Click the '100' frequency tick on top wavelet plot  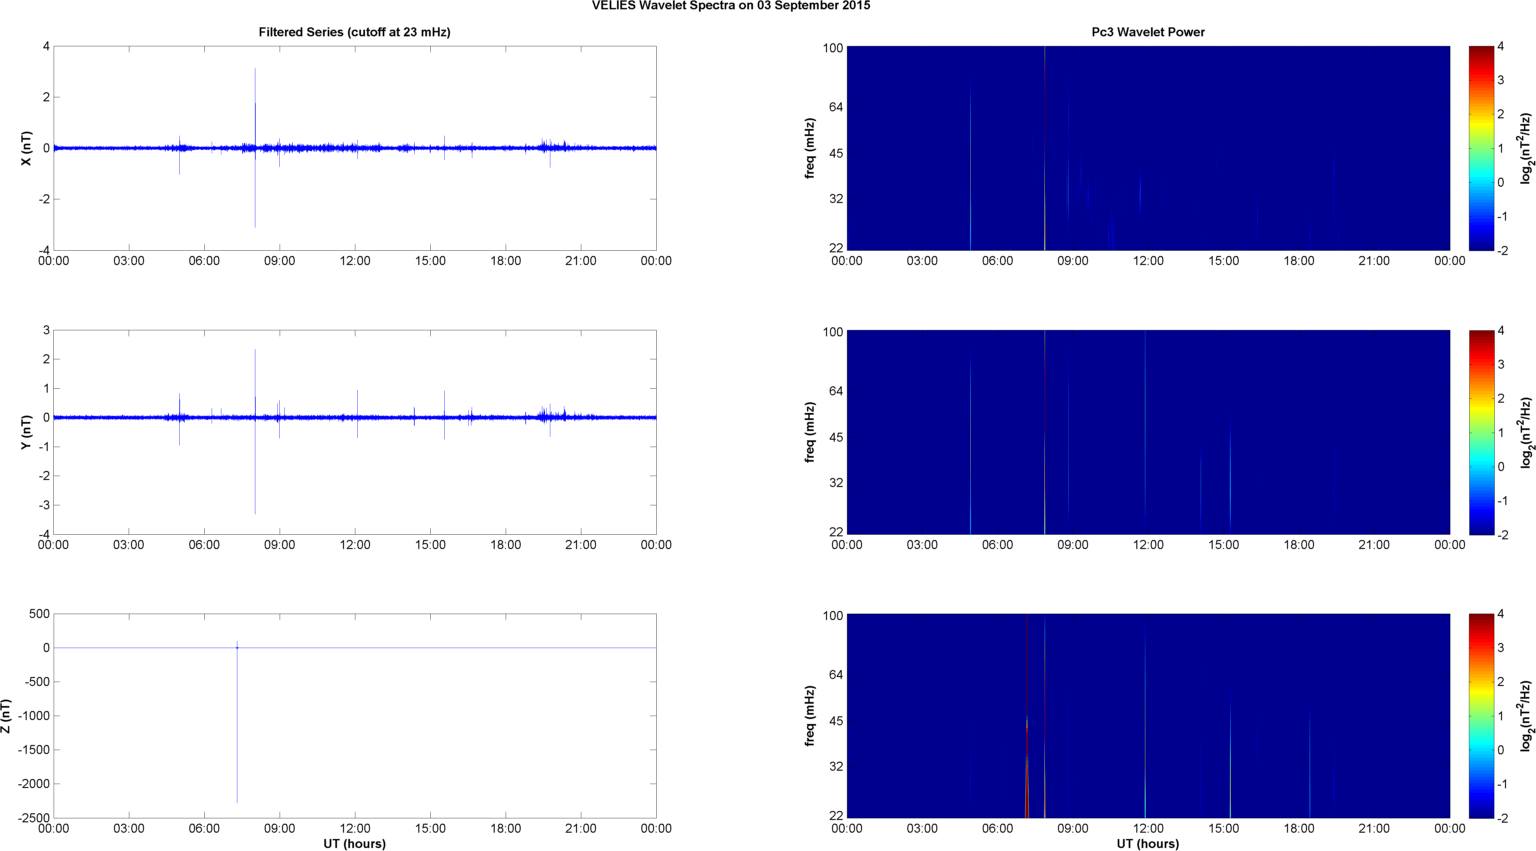[833, 48]
